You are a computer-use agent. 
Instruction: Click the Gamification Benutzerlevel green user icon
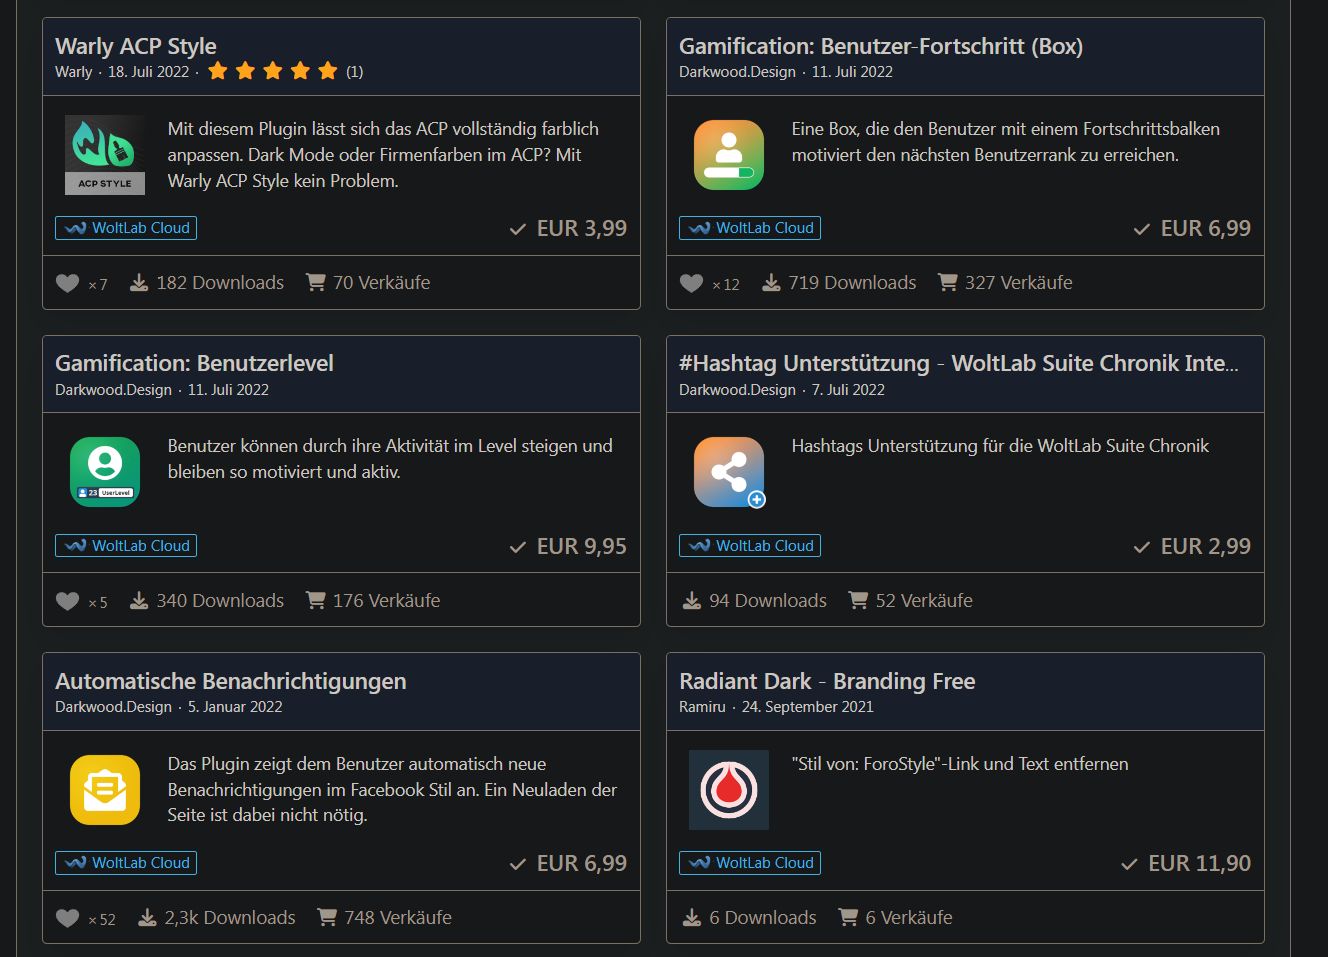(105, 471)
